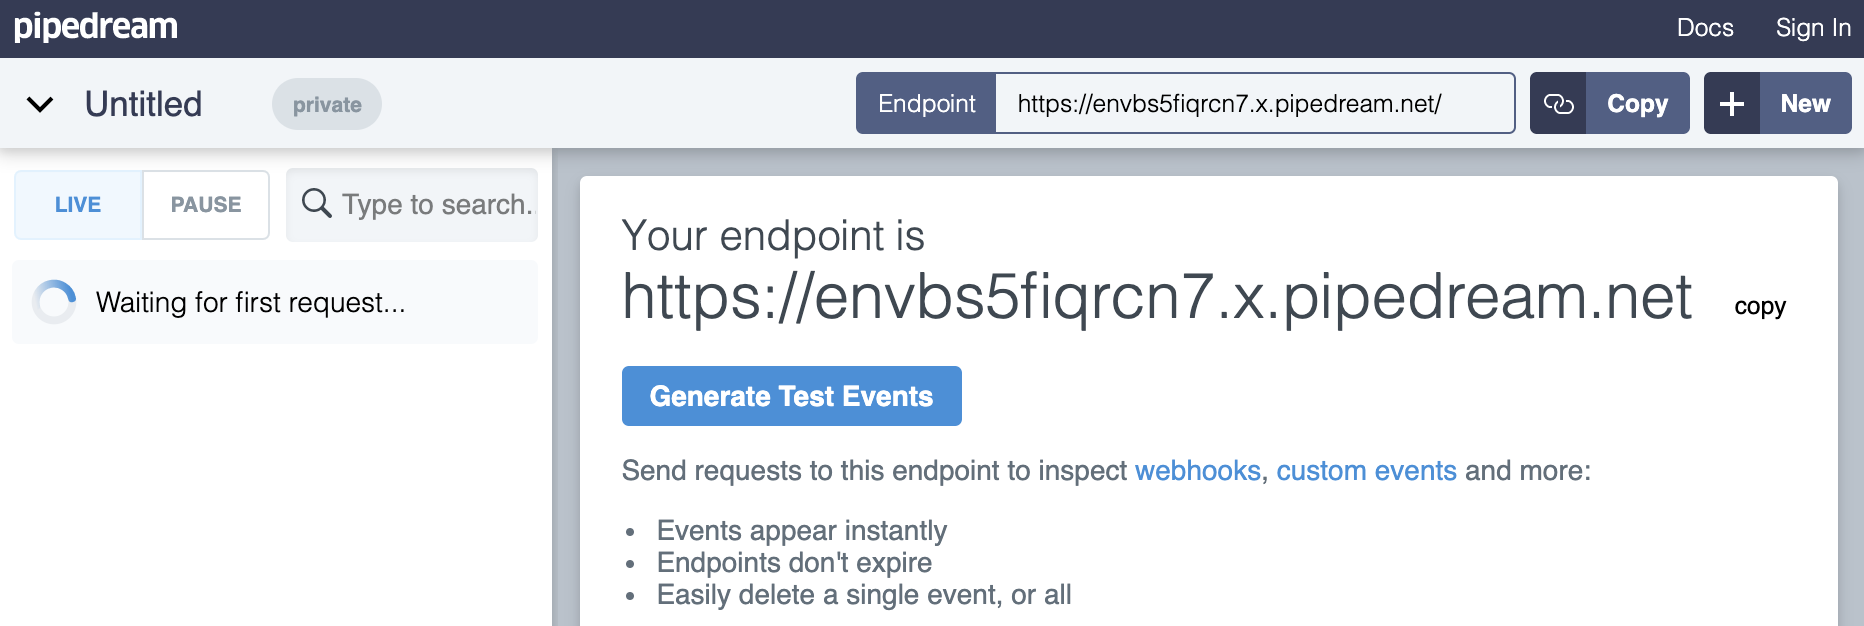Click the private visibility badge
Screen dimensions: 1864x626
[x=327, y=105]
